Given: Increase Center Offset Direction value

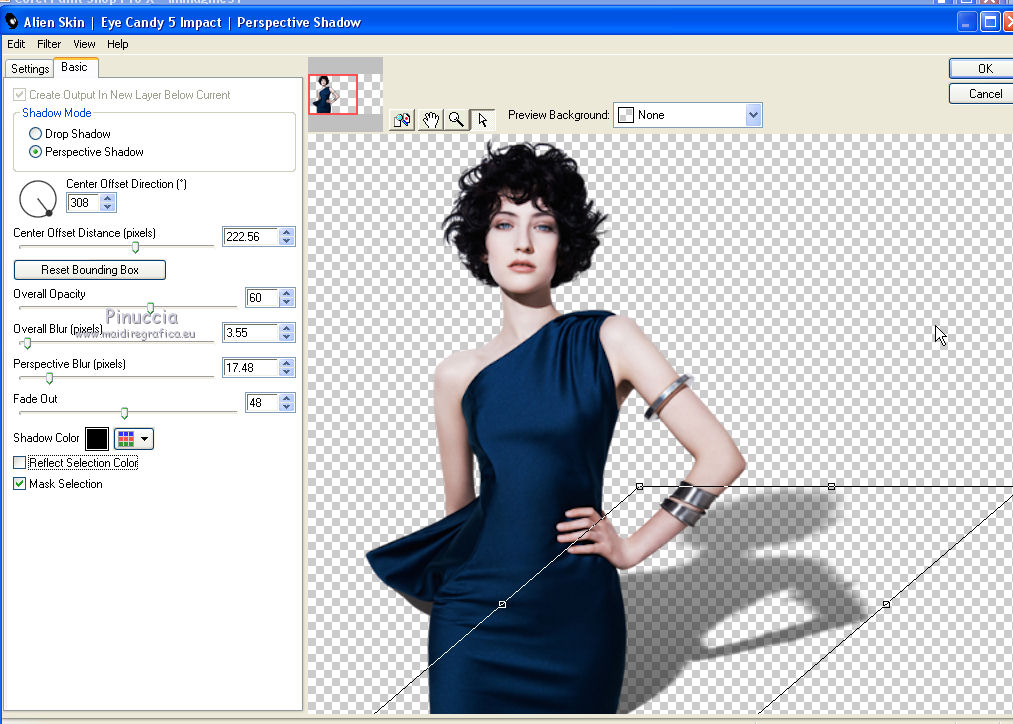Looking at the screenshot, I should pyautogui.click(x=108, y=198).
